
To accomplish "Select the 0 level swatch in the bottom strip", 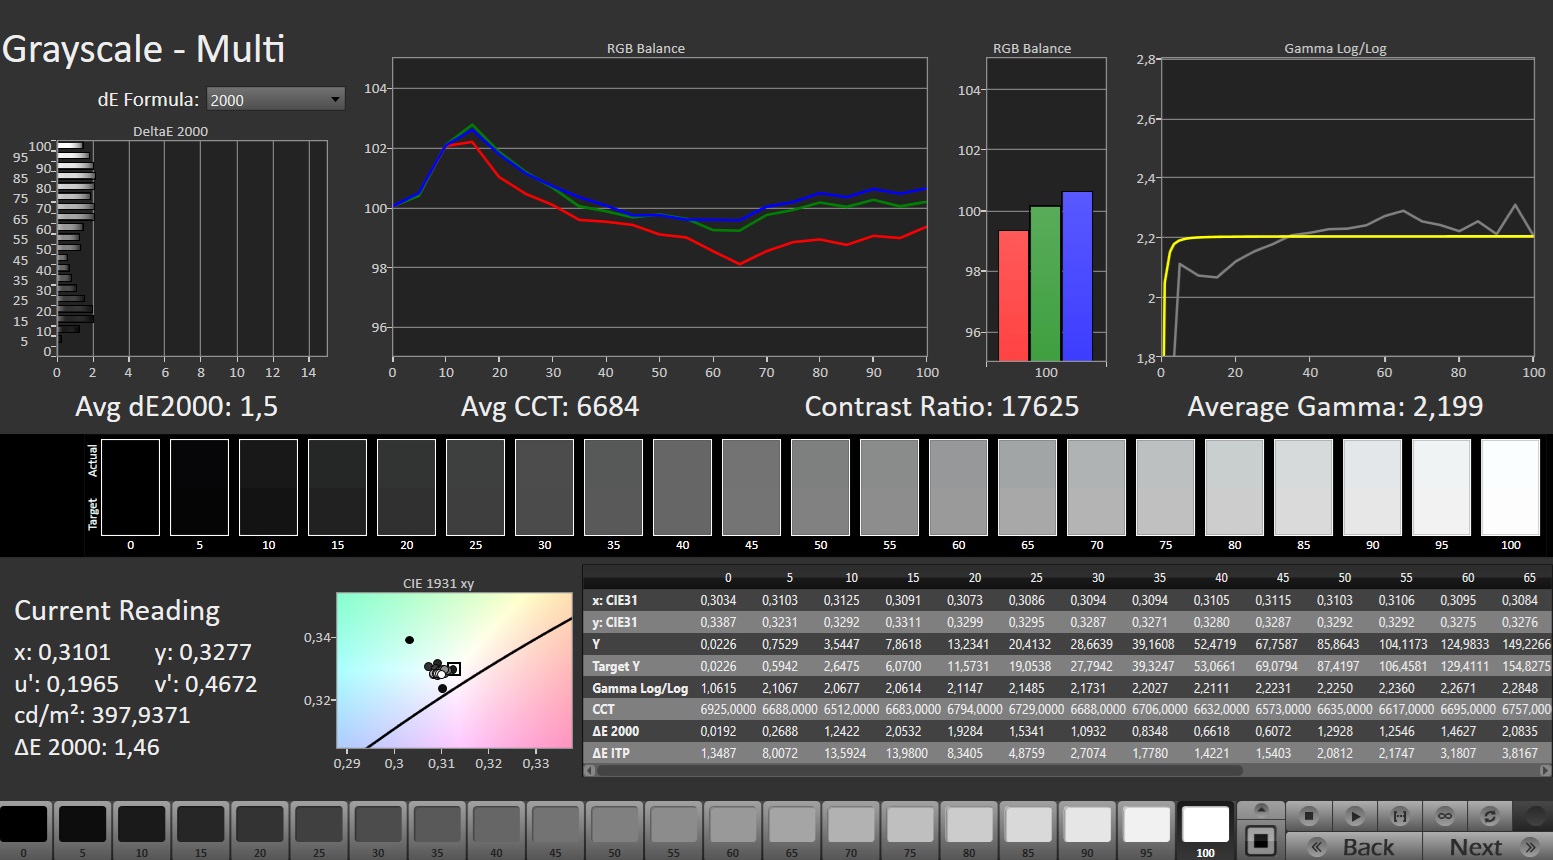I will [23, 824].
